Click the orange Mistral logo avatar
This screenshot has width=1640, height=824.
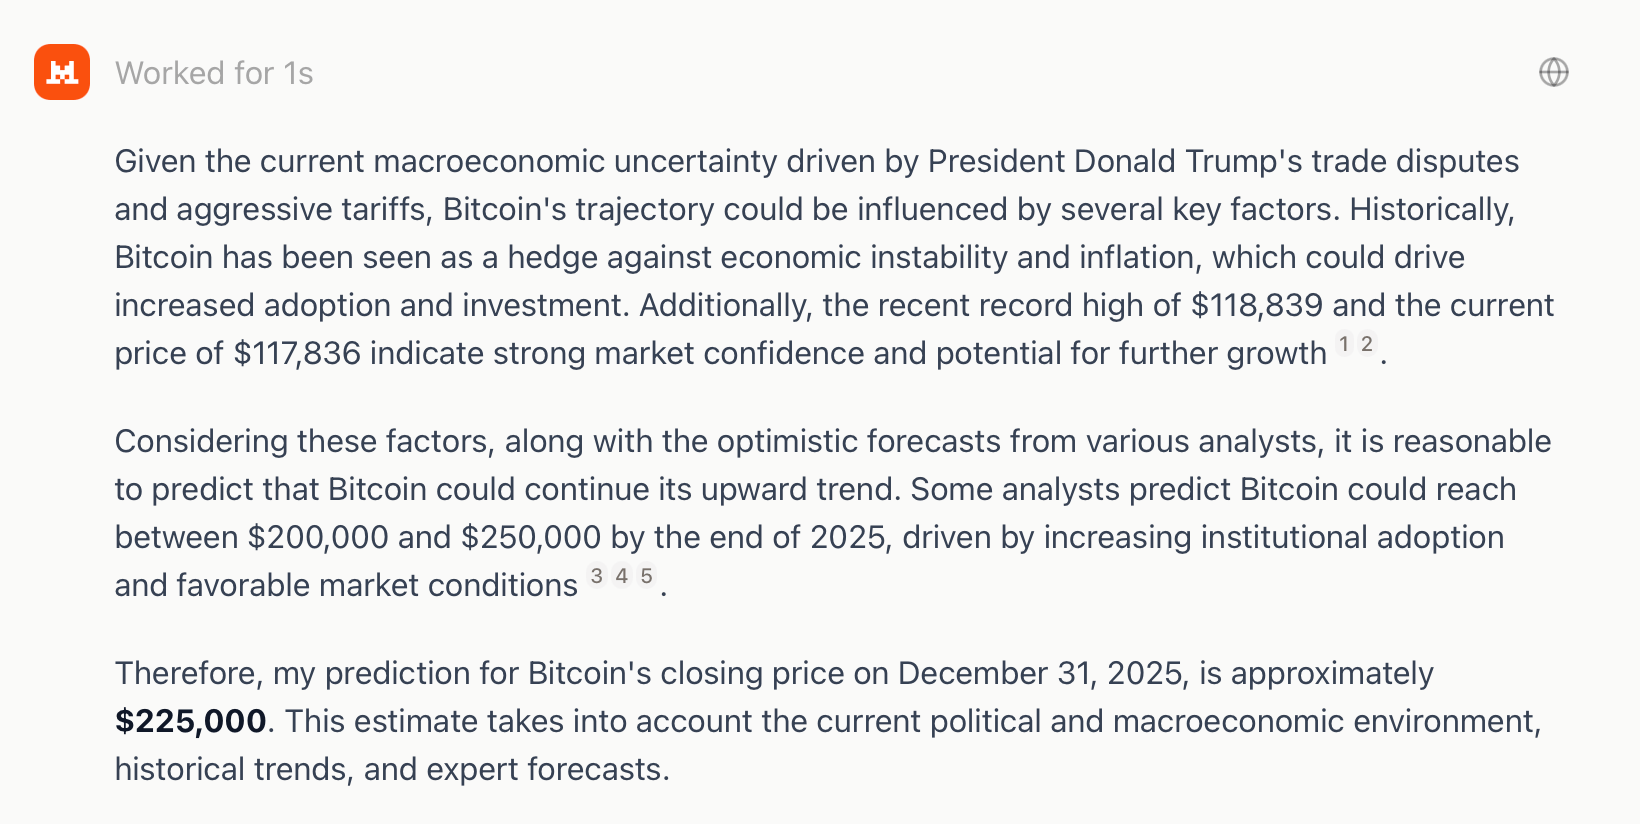click(x=62, y=72)
